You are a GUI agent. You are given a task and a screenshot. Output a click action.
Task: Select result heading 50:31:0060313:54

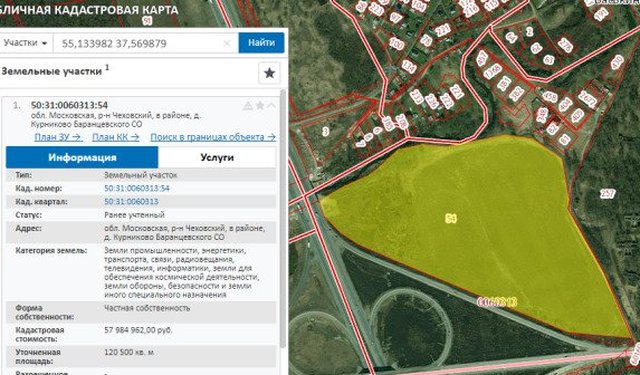(x=69, y=105)
